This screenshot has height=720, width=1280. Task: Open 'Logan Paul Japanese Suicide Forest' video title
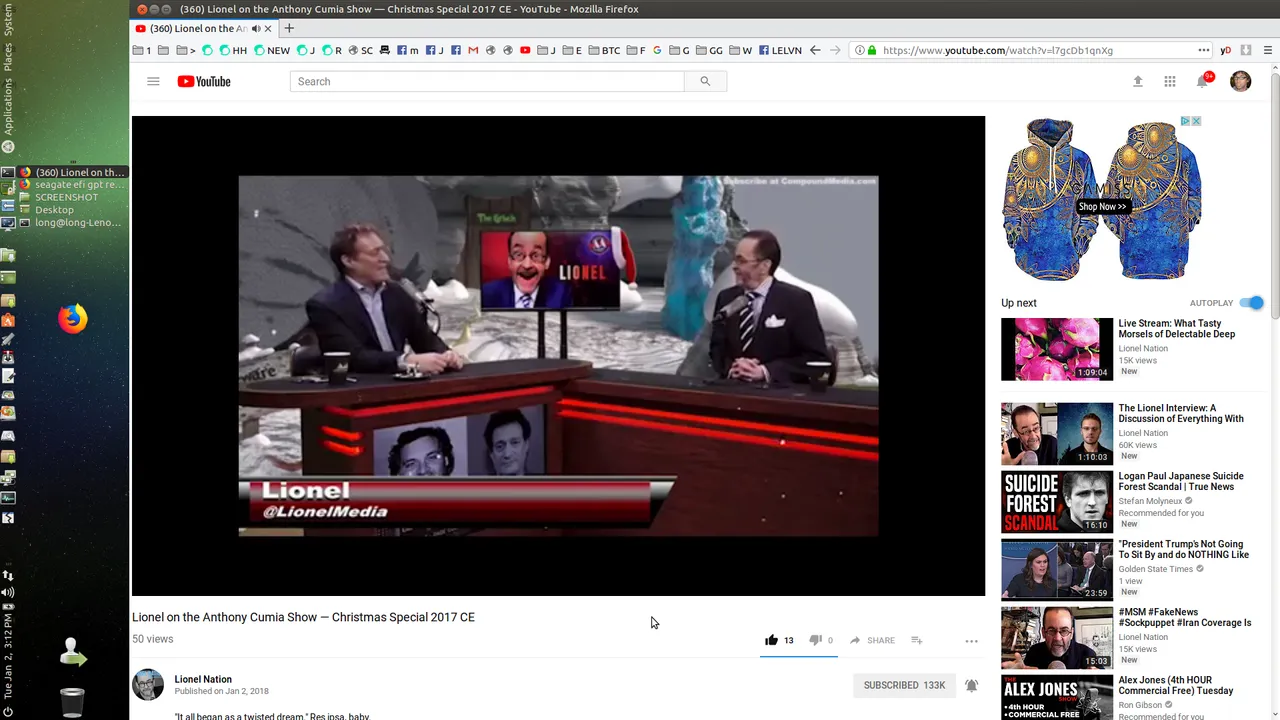[1181, 481]
